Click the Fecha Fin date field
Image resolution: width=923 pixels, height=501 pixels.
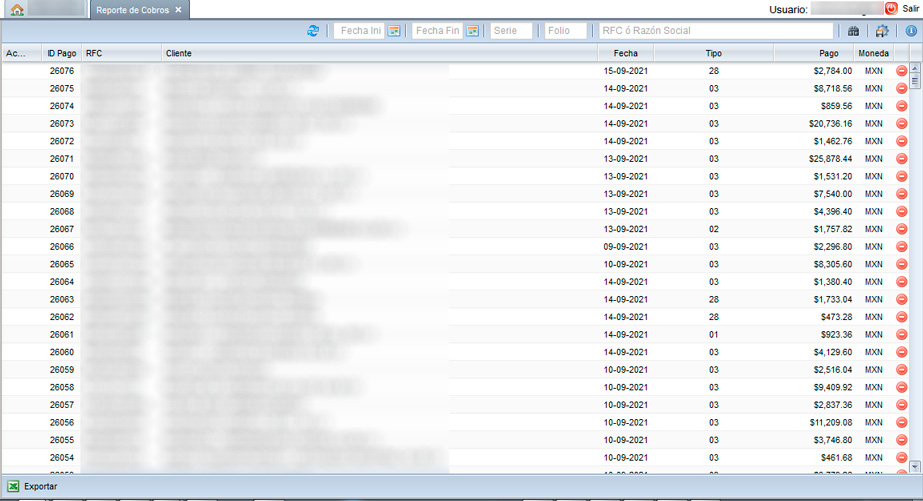coord(437,31)
